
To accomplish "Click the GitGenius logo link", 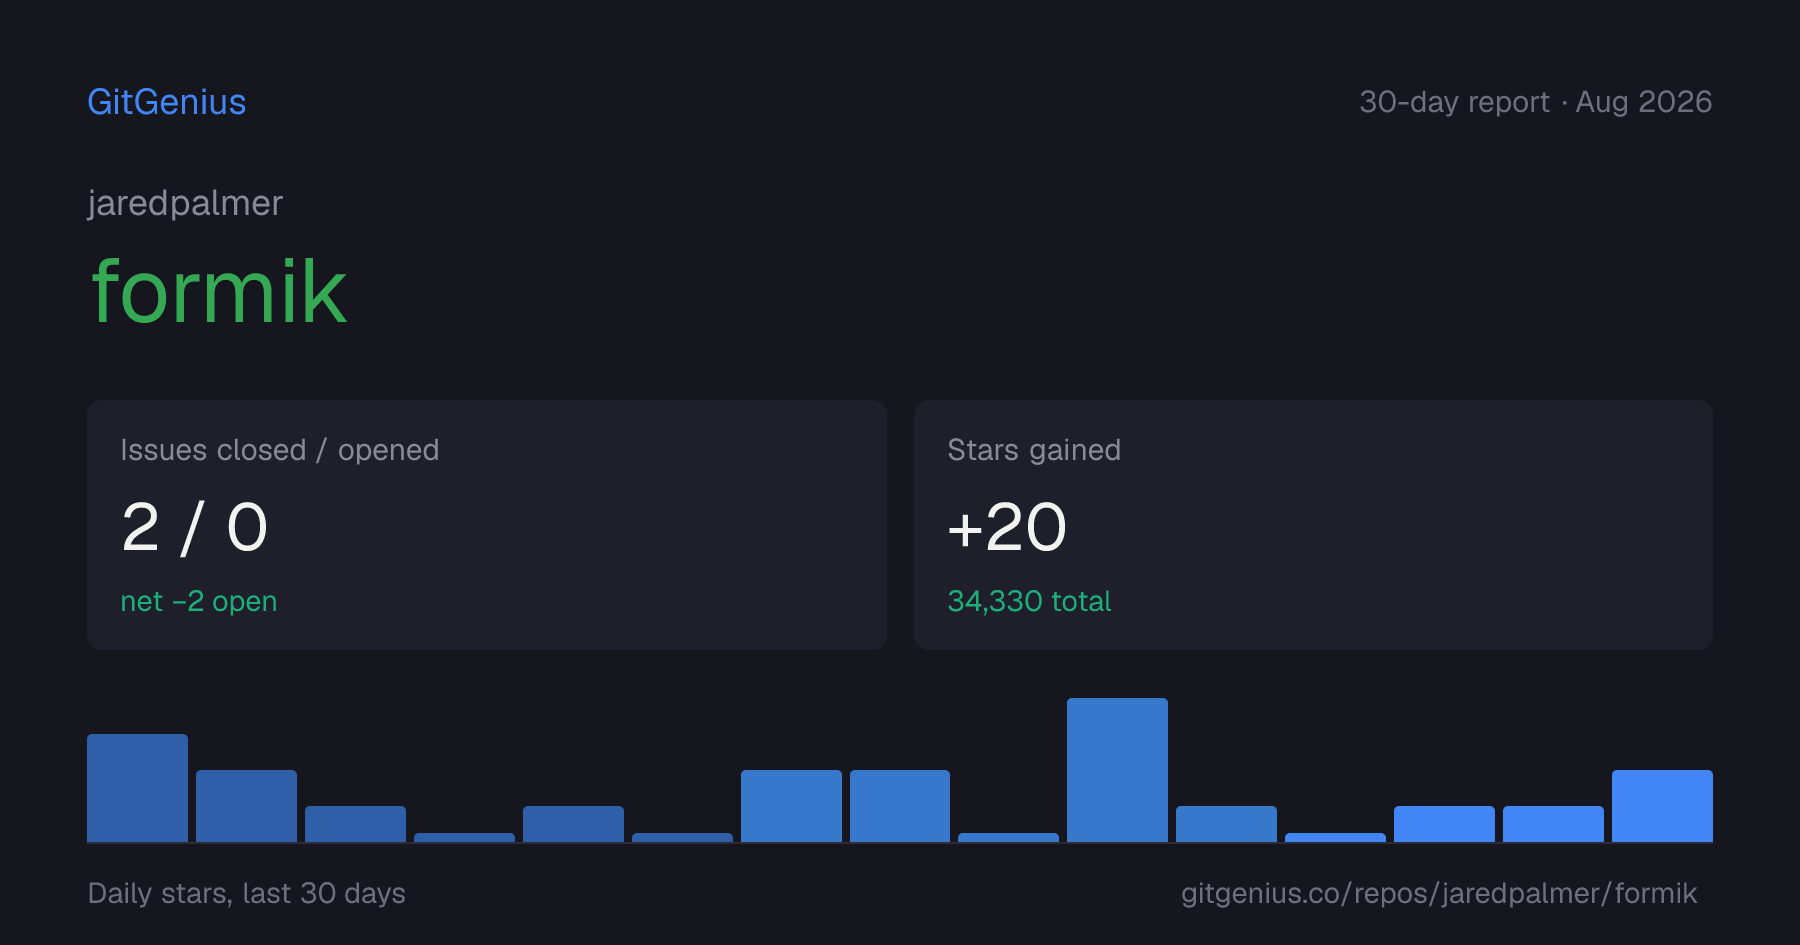I will (167, 102).
